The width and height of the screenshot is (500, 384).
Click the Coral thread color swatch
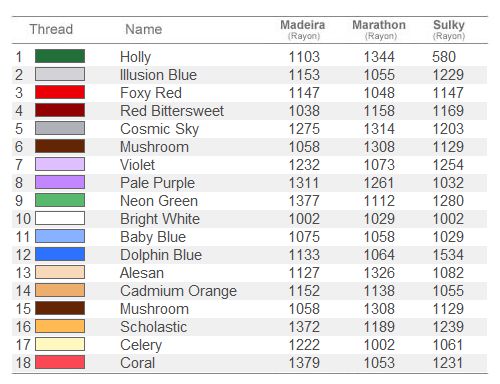click(60, 362)
